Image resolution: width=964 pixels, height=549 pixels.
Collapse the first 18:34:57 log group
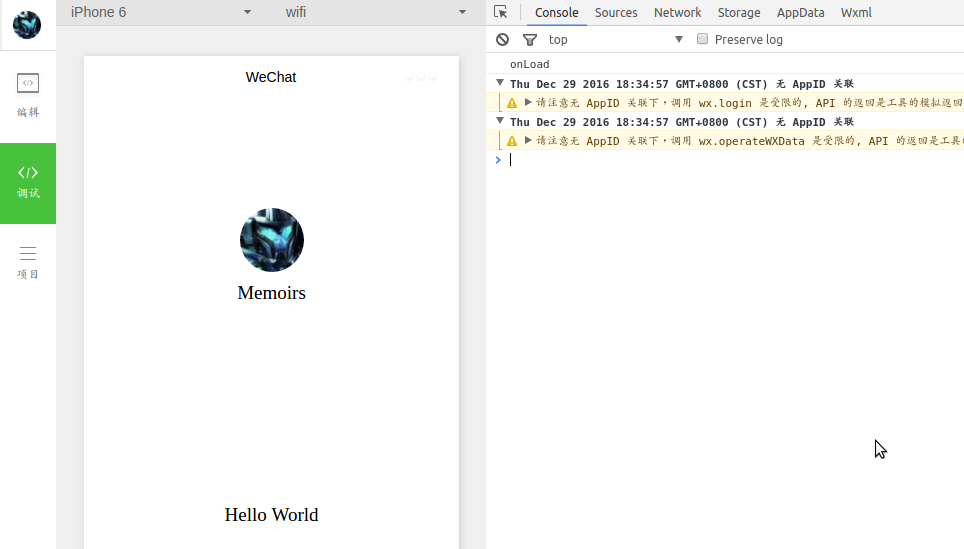tap(500, 82)
